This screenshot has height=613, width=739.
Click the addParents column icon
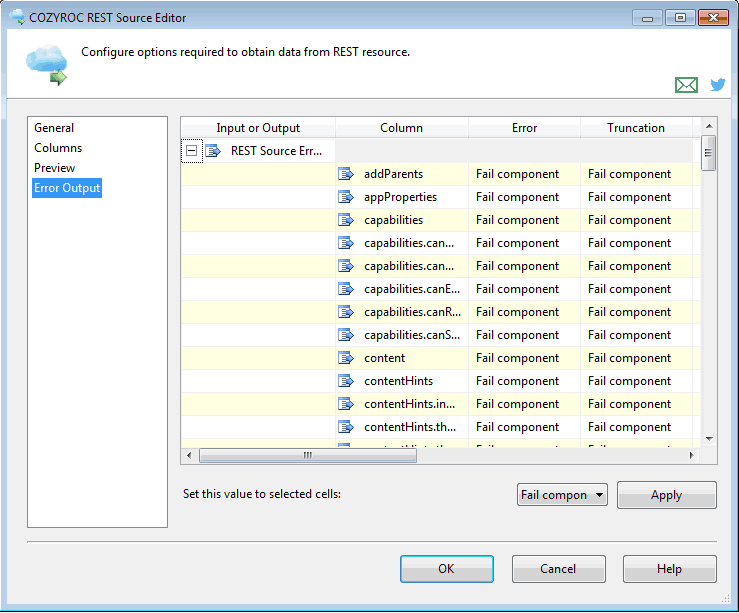346,174
